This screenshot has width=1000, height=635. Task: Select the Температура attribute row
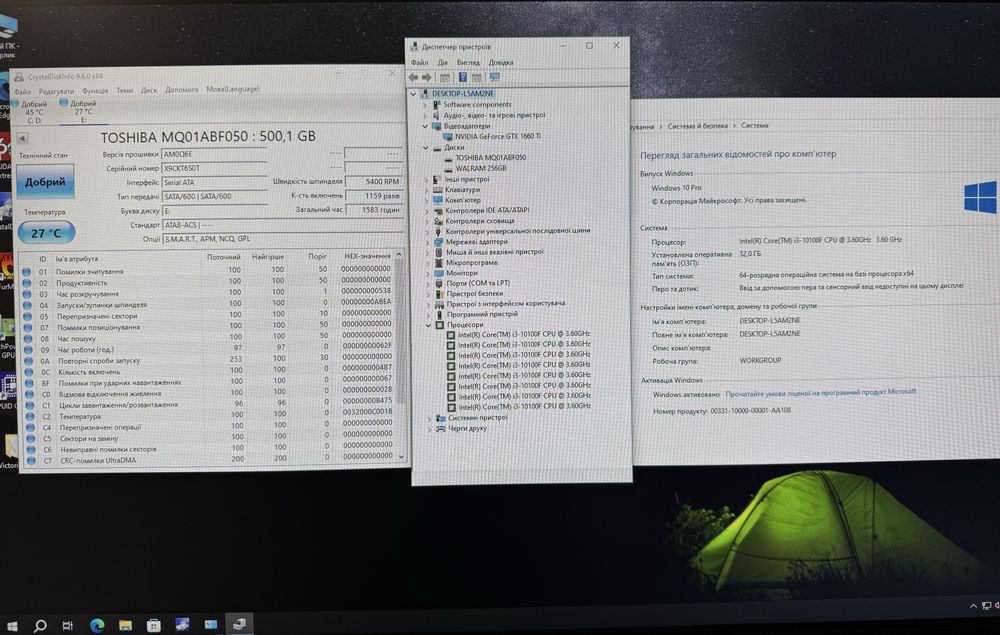point(210,415)
